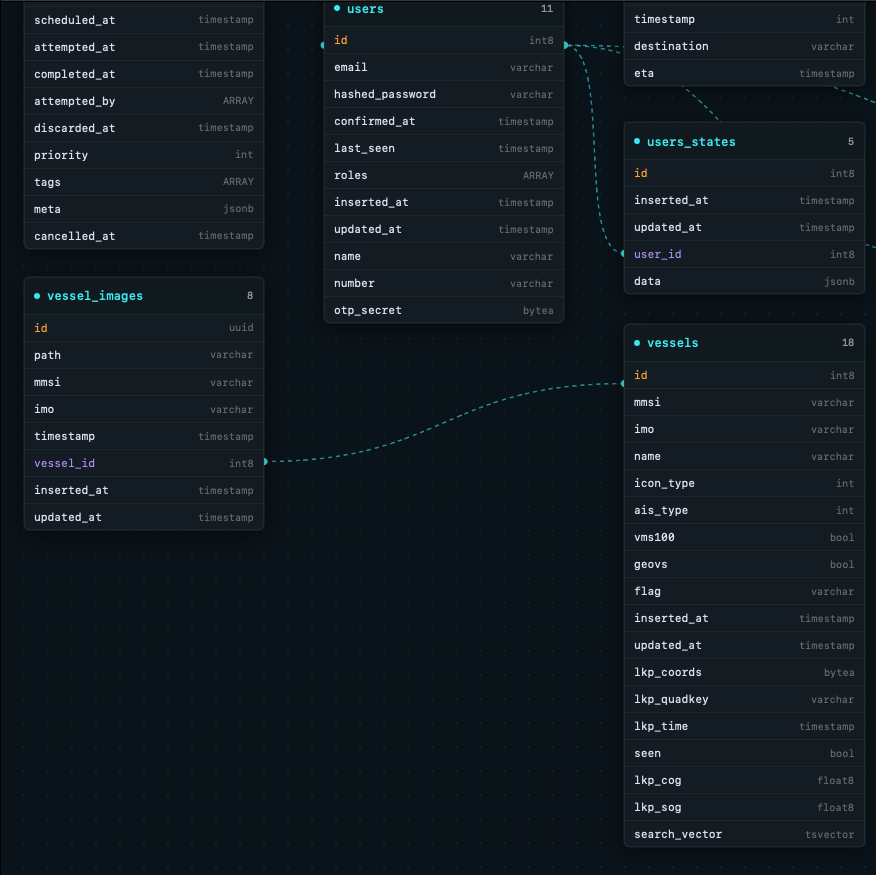Click the dot icon beside vessel_images title
Viewport: 876px width, 875px height.
point(37,296)
